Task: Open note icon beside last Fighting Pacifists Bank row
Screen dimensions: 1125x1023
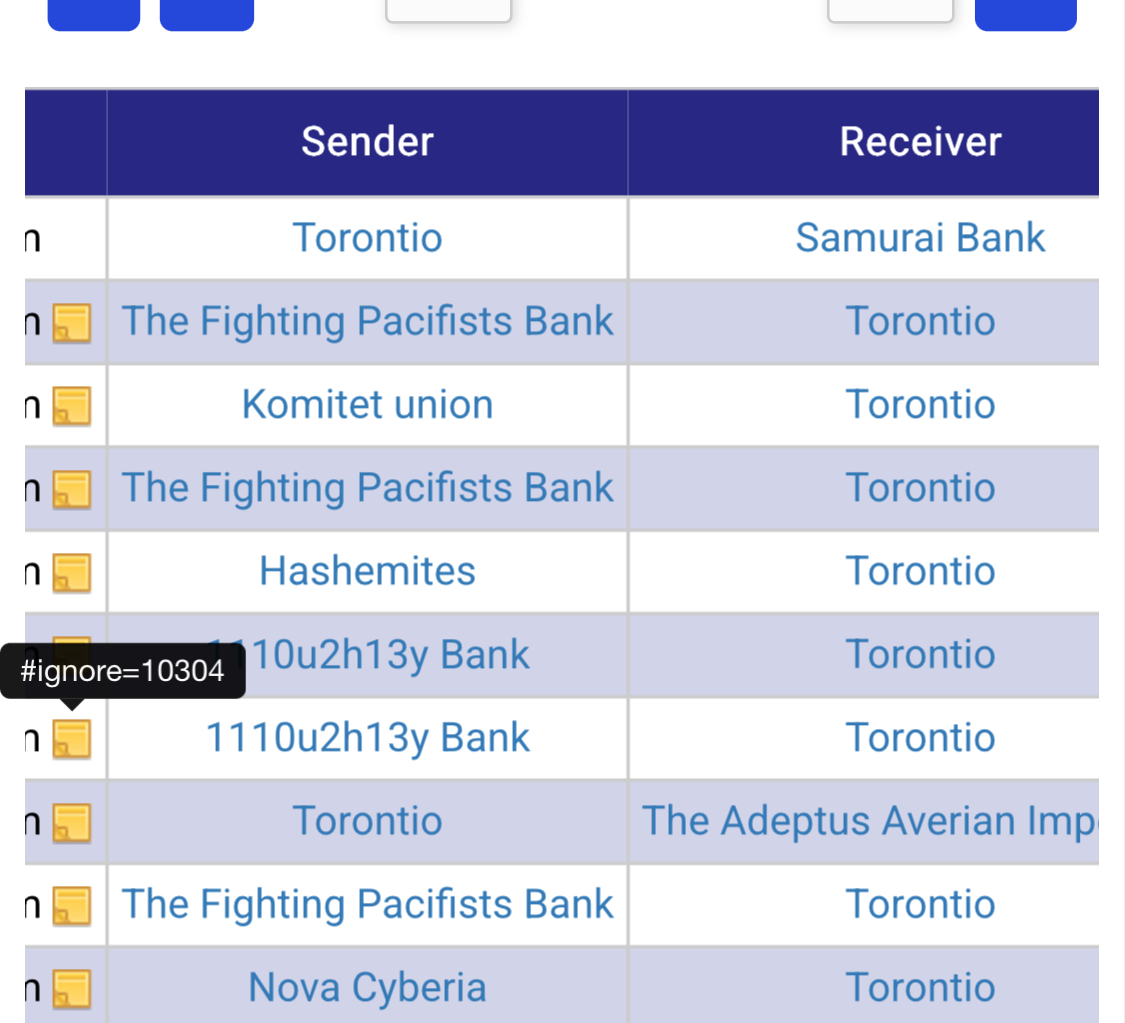Action: point(72,905)
